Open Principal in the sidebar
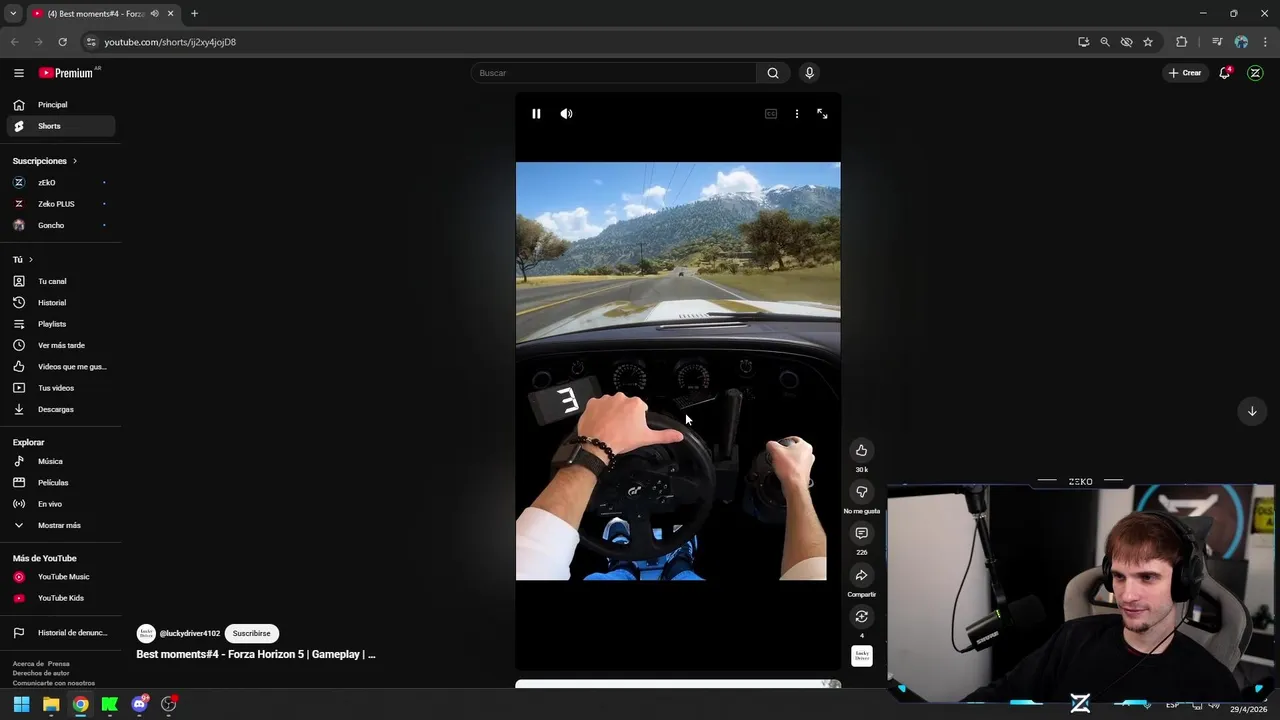The width and height of the screenshot is (1280, 720). [60, 105]
